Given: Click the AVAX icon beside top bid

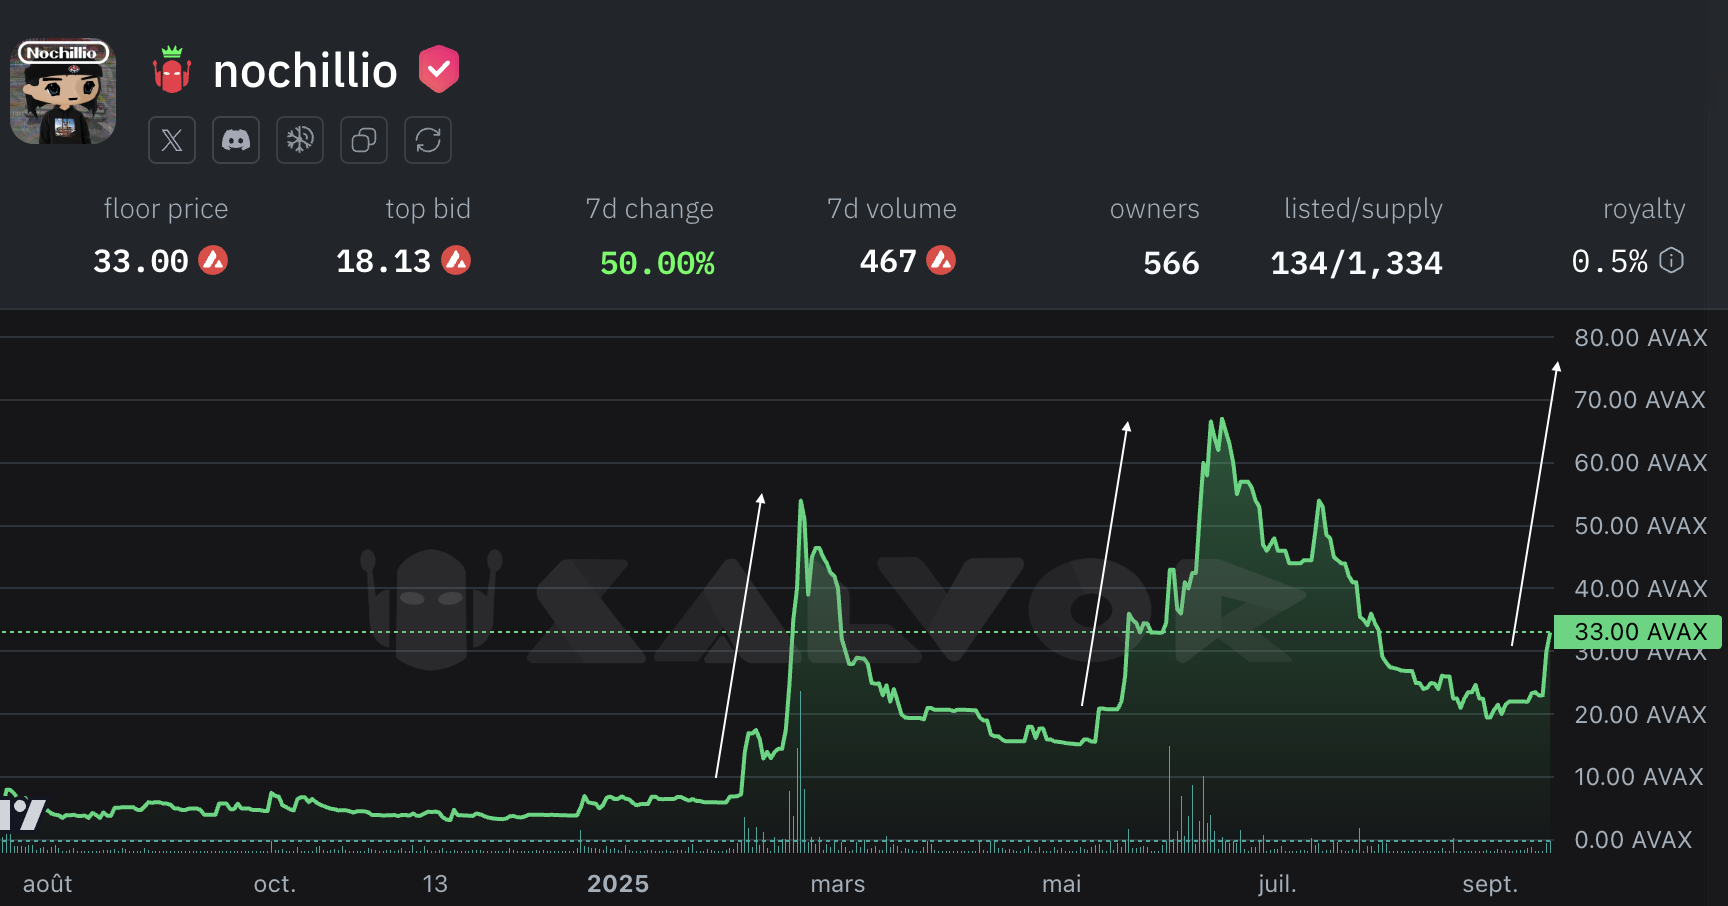Looking at the screenshot, I should pos(456,261).
